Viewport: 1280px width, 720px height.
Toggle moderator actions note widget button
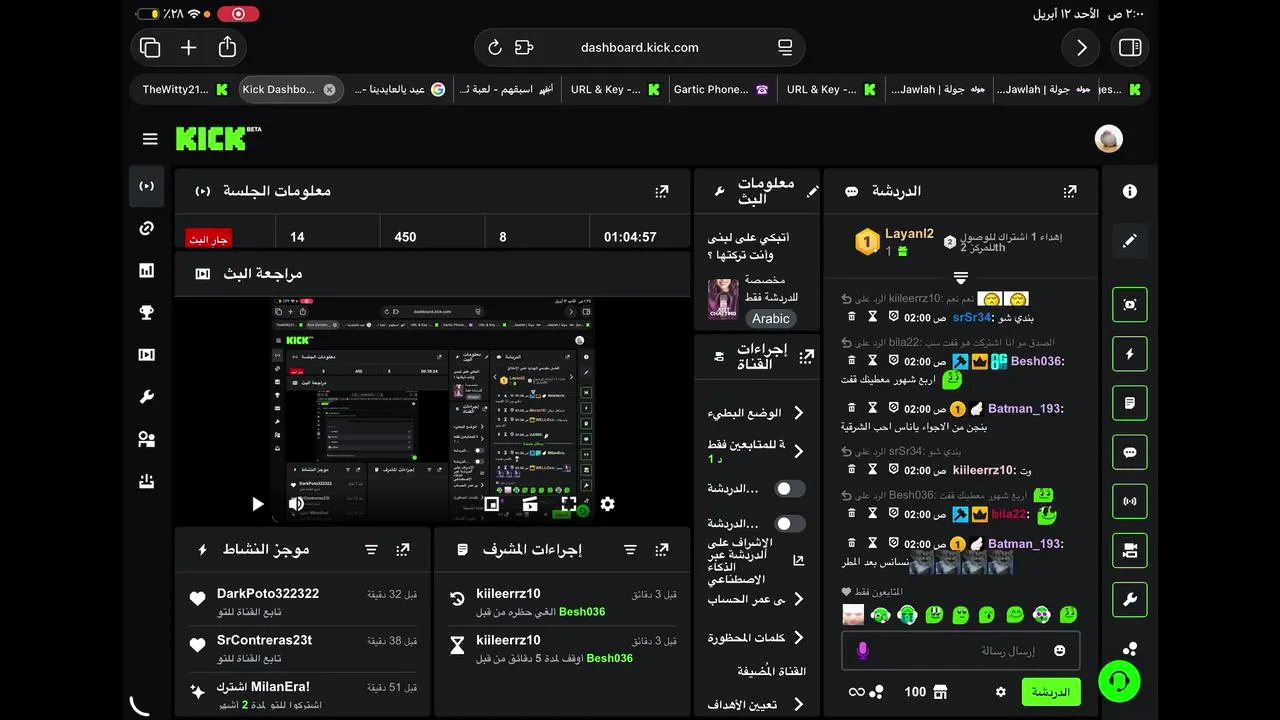coord(1130,403)
